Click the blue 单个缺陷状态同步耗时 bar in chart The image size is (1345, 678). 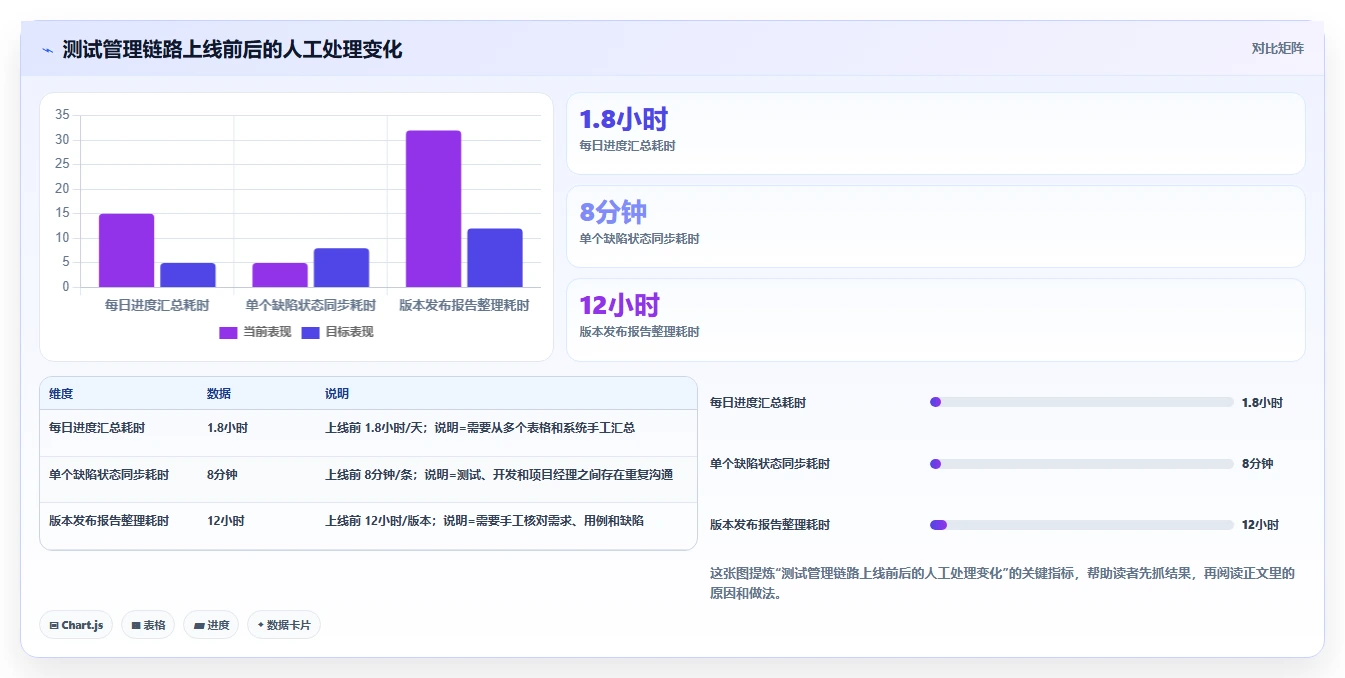[341, 268]
